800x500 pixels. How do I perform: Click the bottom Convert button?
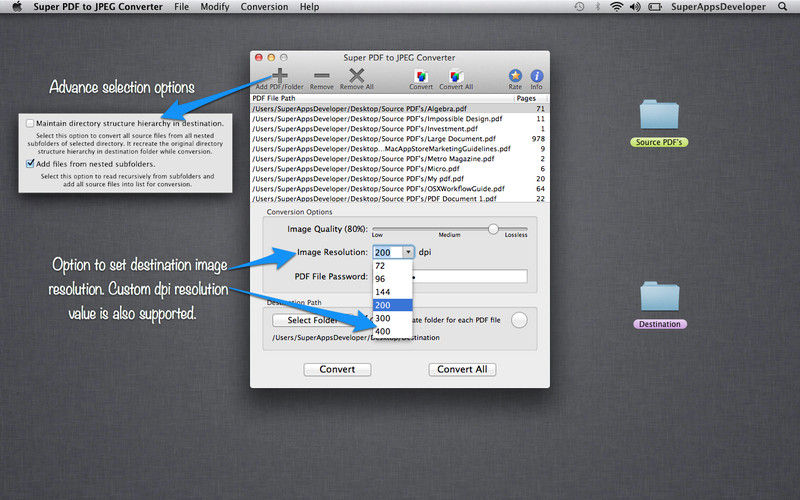337,369
